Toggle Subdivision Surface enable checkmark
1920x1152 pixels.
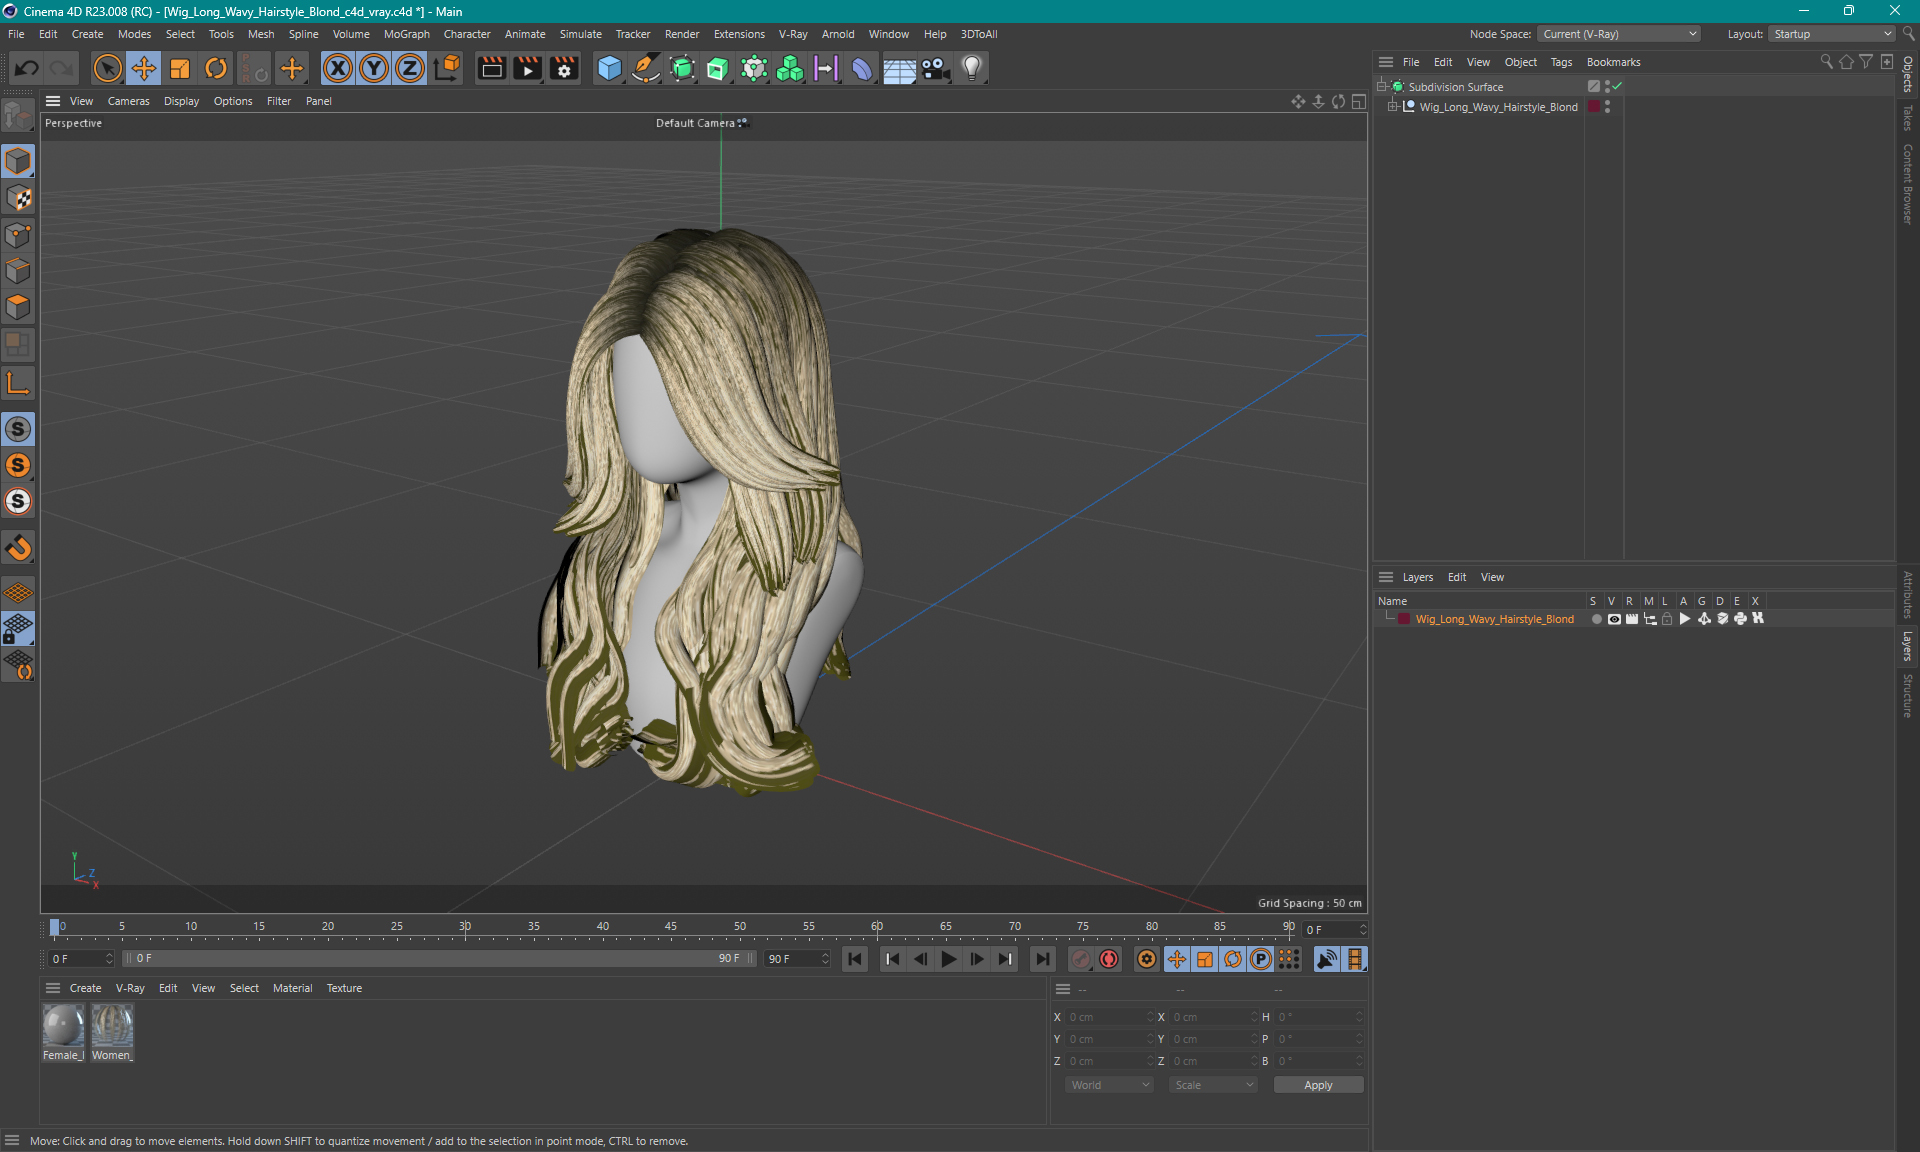point(1617,87)
